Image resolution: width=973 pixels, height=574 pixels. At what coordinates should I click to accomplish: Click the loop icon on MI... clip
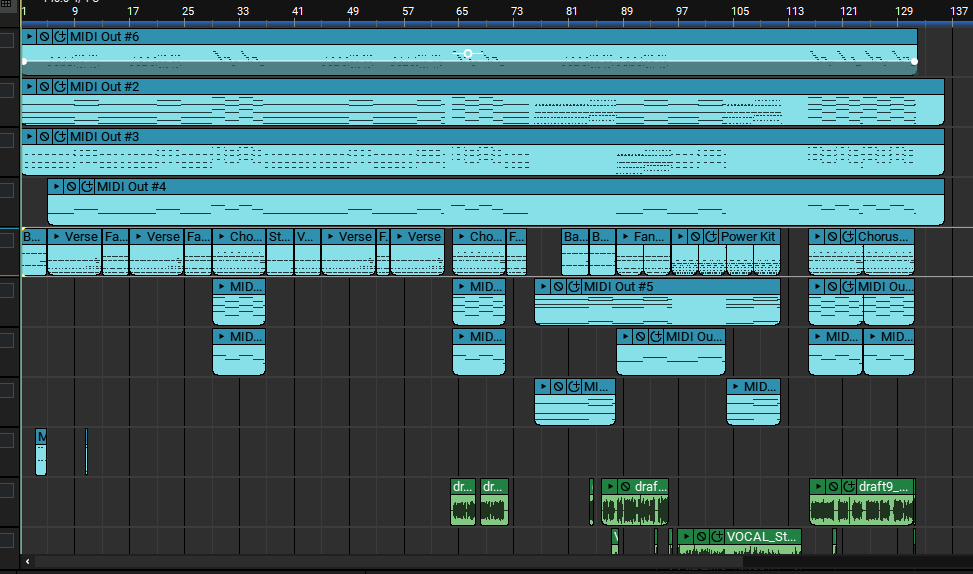pos(575,387)
